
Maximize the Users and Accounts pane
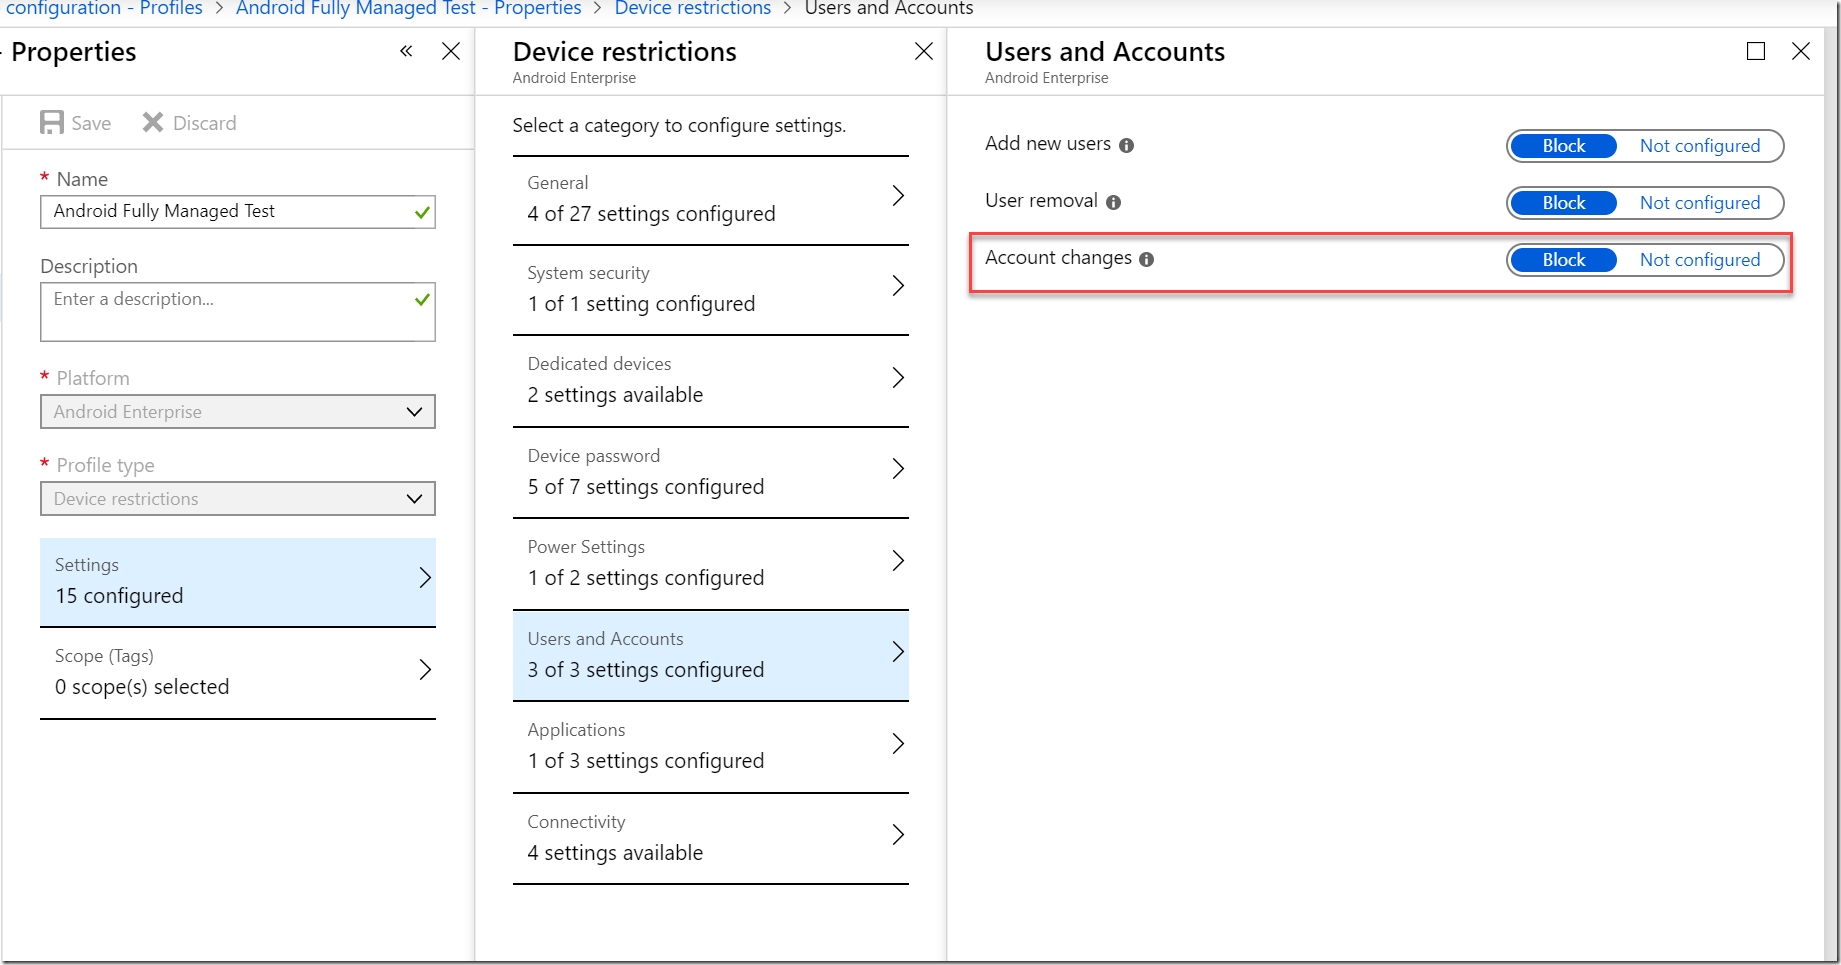click(1756, 51)
